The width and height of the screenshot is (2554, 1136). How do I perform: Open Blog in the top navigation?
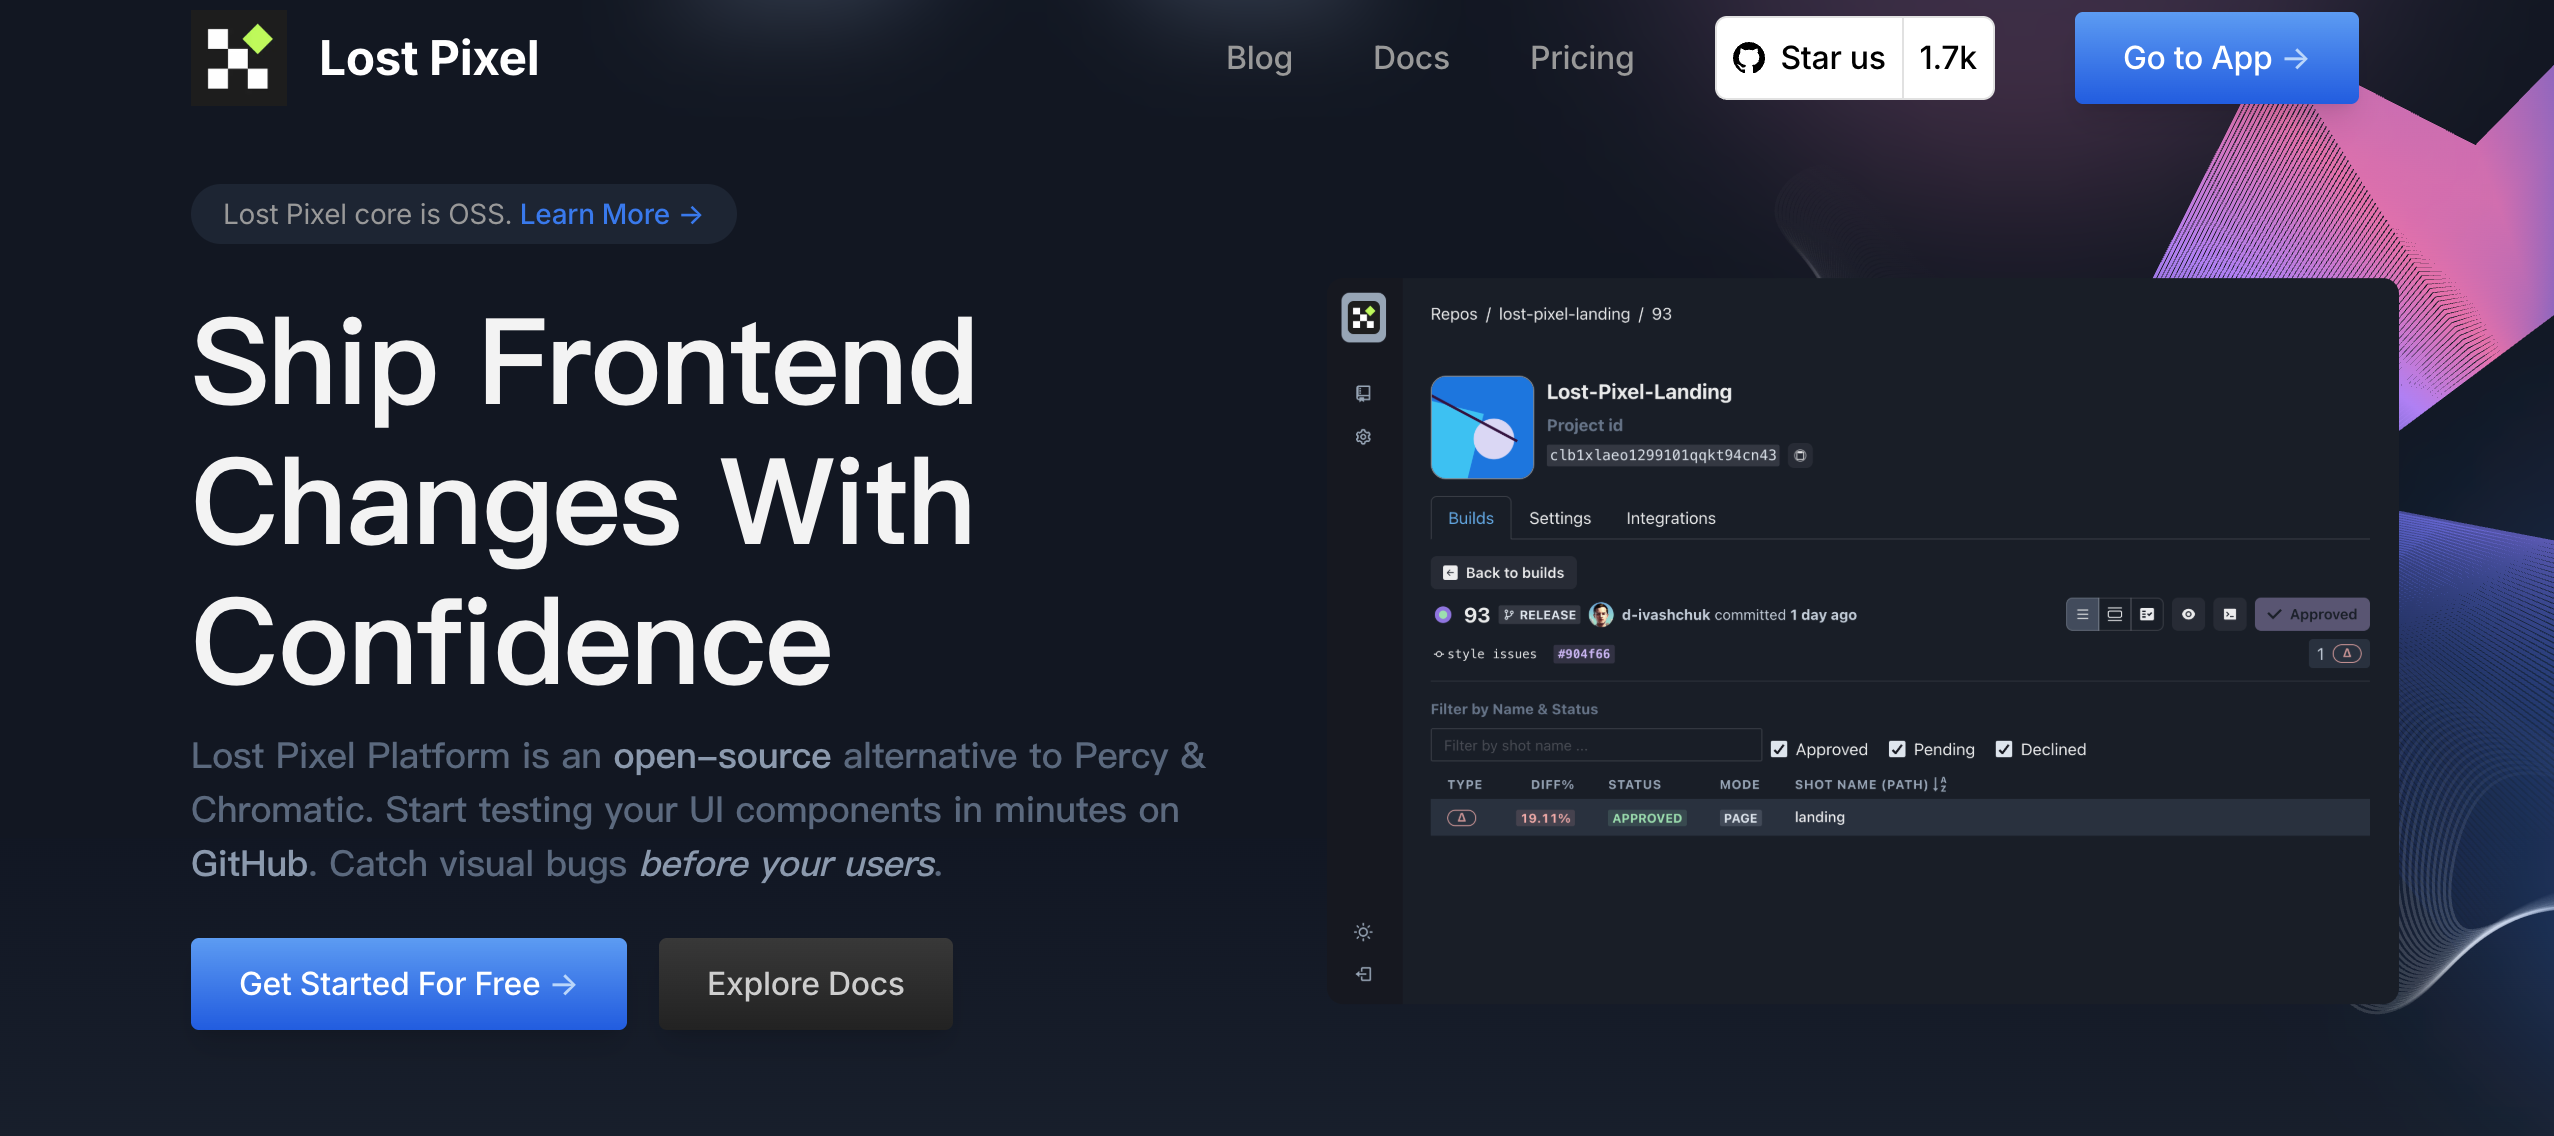coord(1259,58)
